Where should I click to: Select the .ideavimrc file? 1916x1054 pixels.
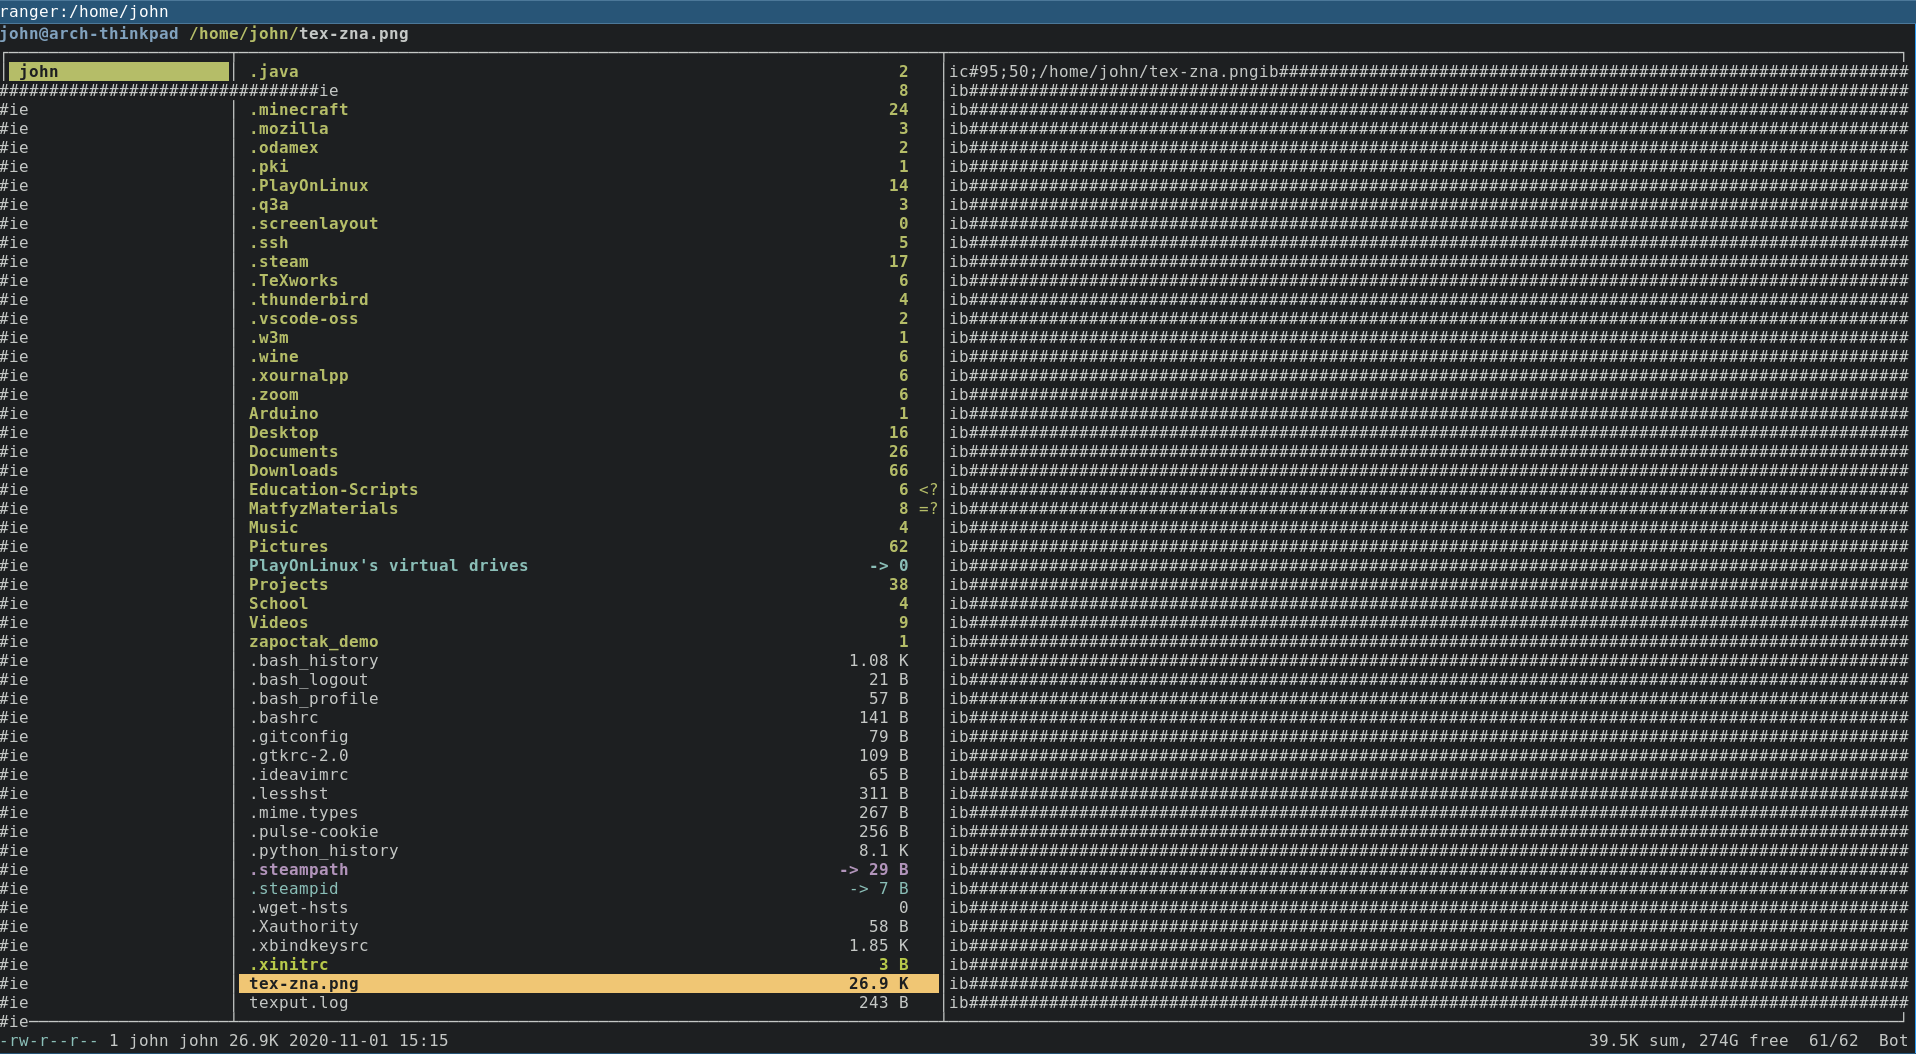click(x=588, y=774)
